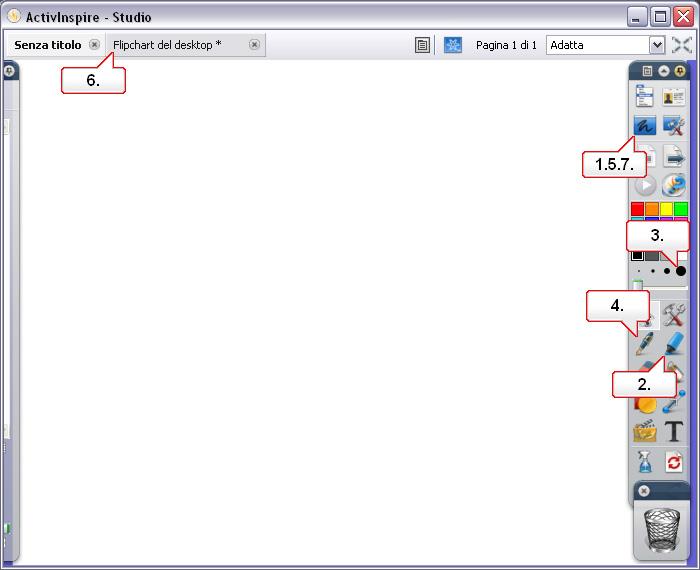Click the Reset Page icon
The width and height of the screenshot is (700, 570).
click(x=674, y=462)
